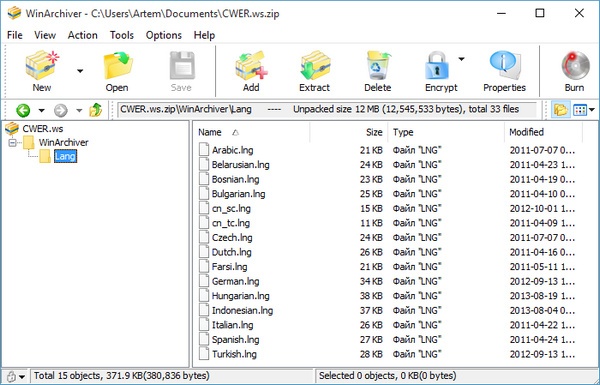Image resolution: width=600 pixels, height=385 pixels.
Task: Click the WinArchiver title bar app icon
Action: click(14, 13)
